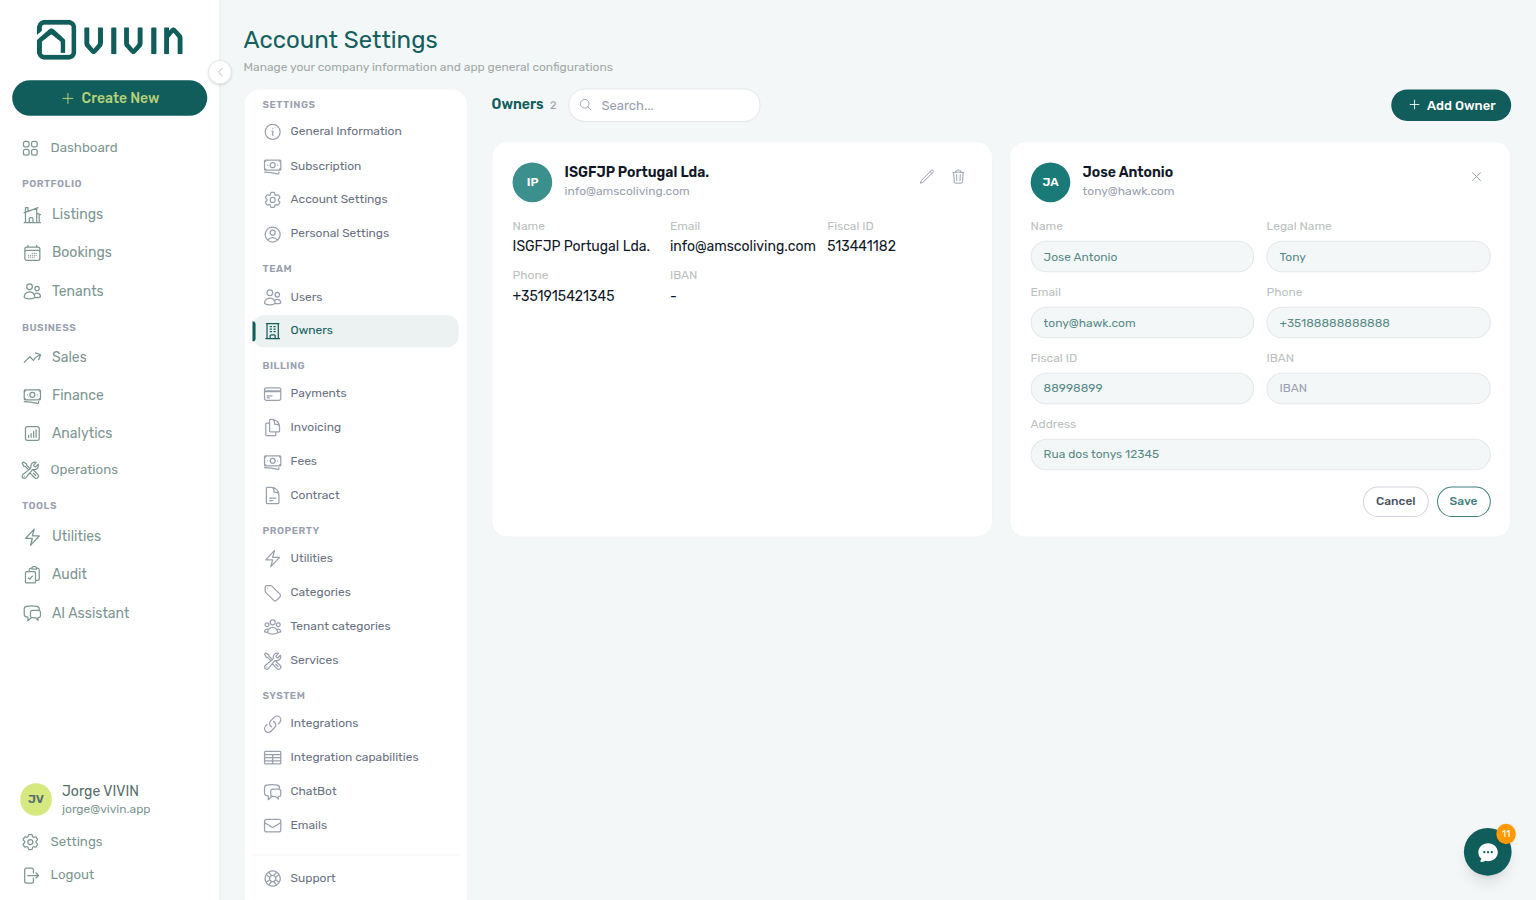
Task: Click the JV user avatar
Action: [x=36, y=799]
